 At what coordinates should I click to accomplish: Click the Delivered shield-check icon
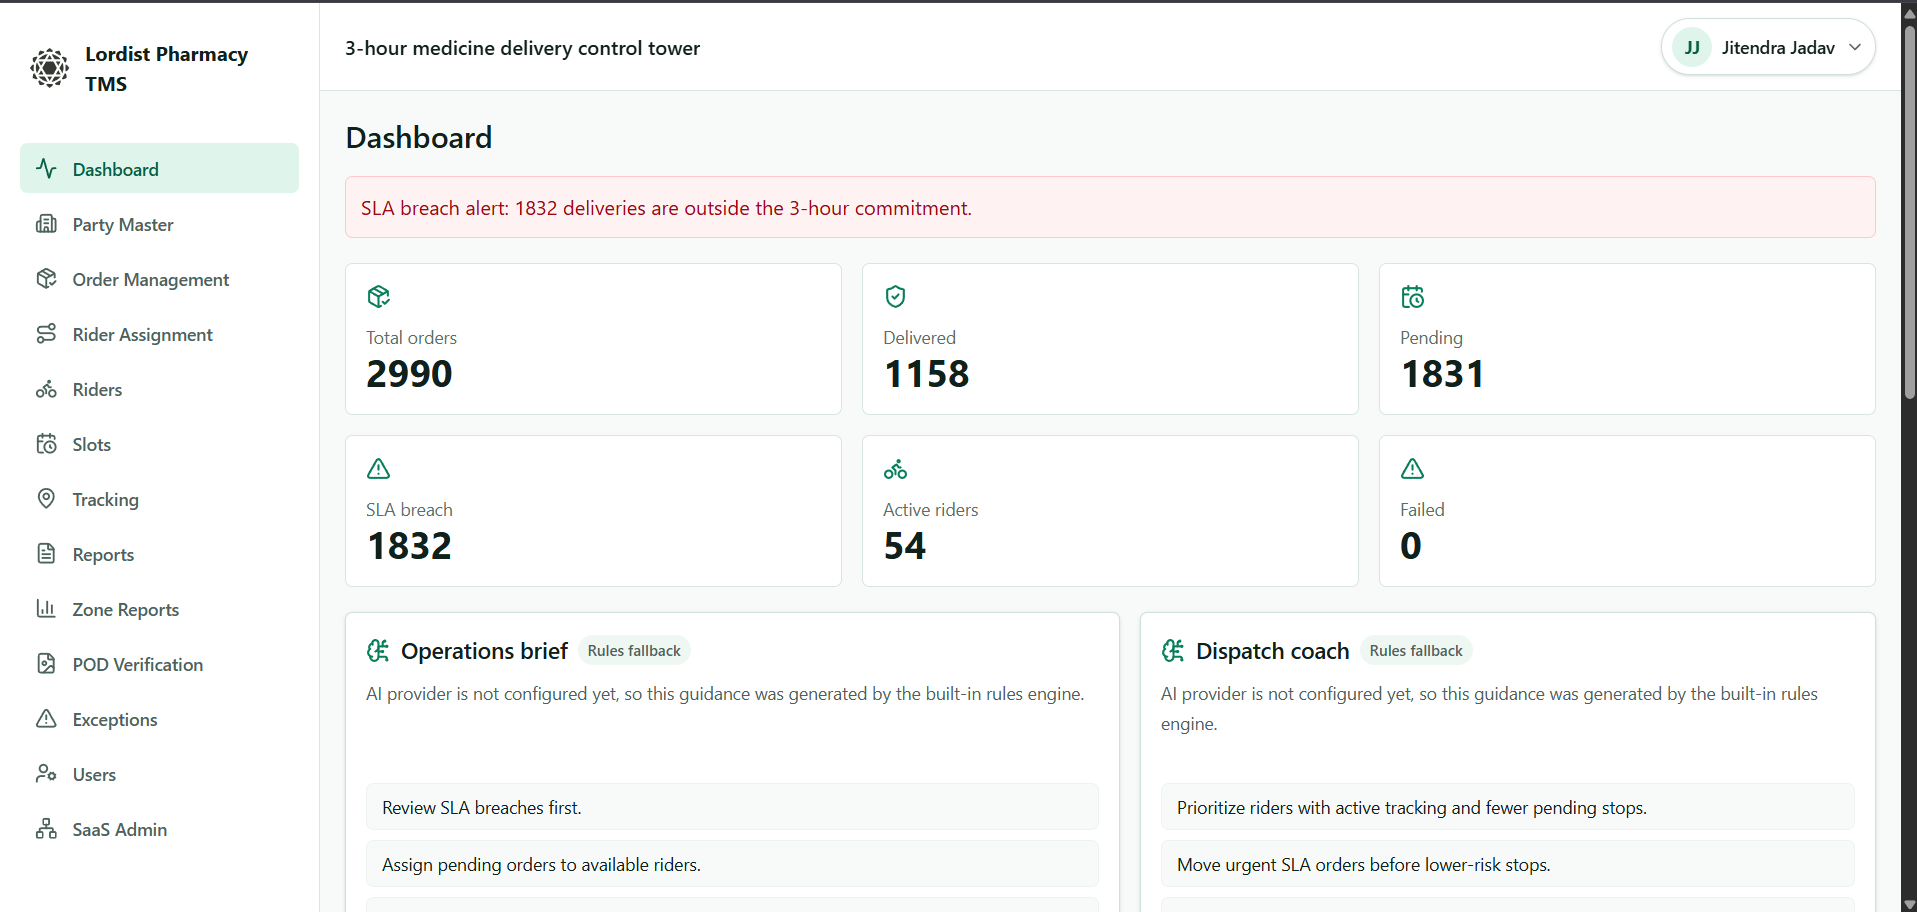coord(895,296)
